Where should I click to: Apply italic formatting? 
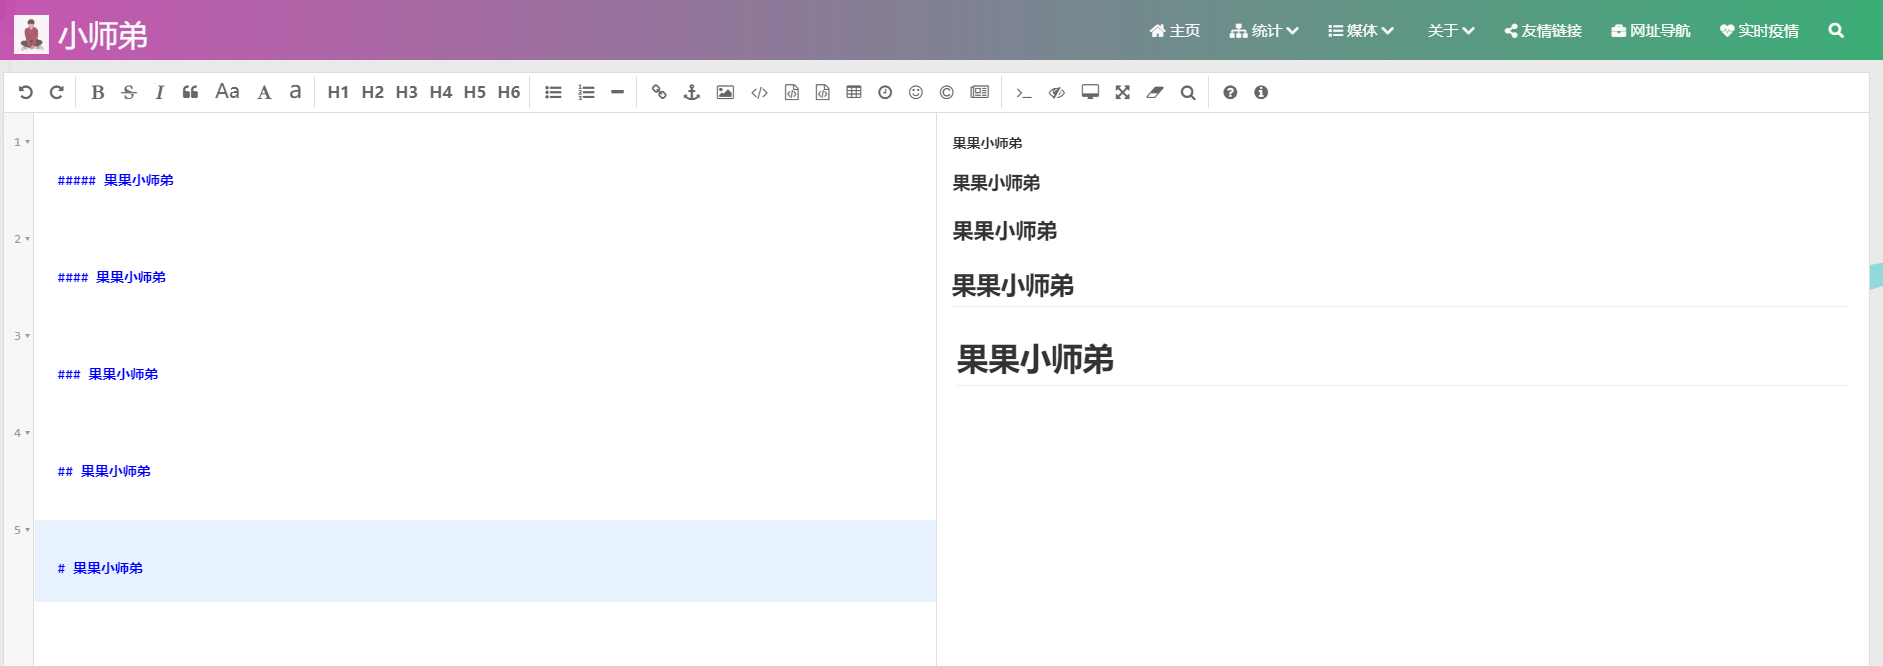tap(159, 92)
